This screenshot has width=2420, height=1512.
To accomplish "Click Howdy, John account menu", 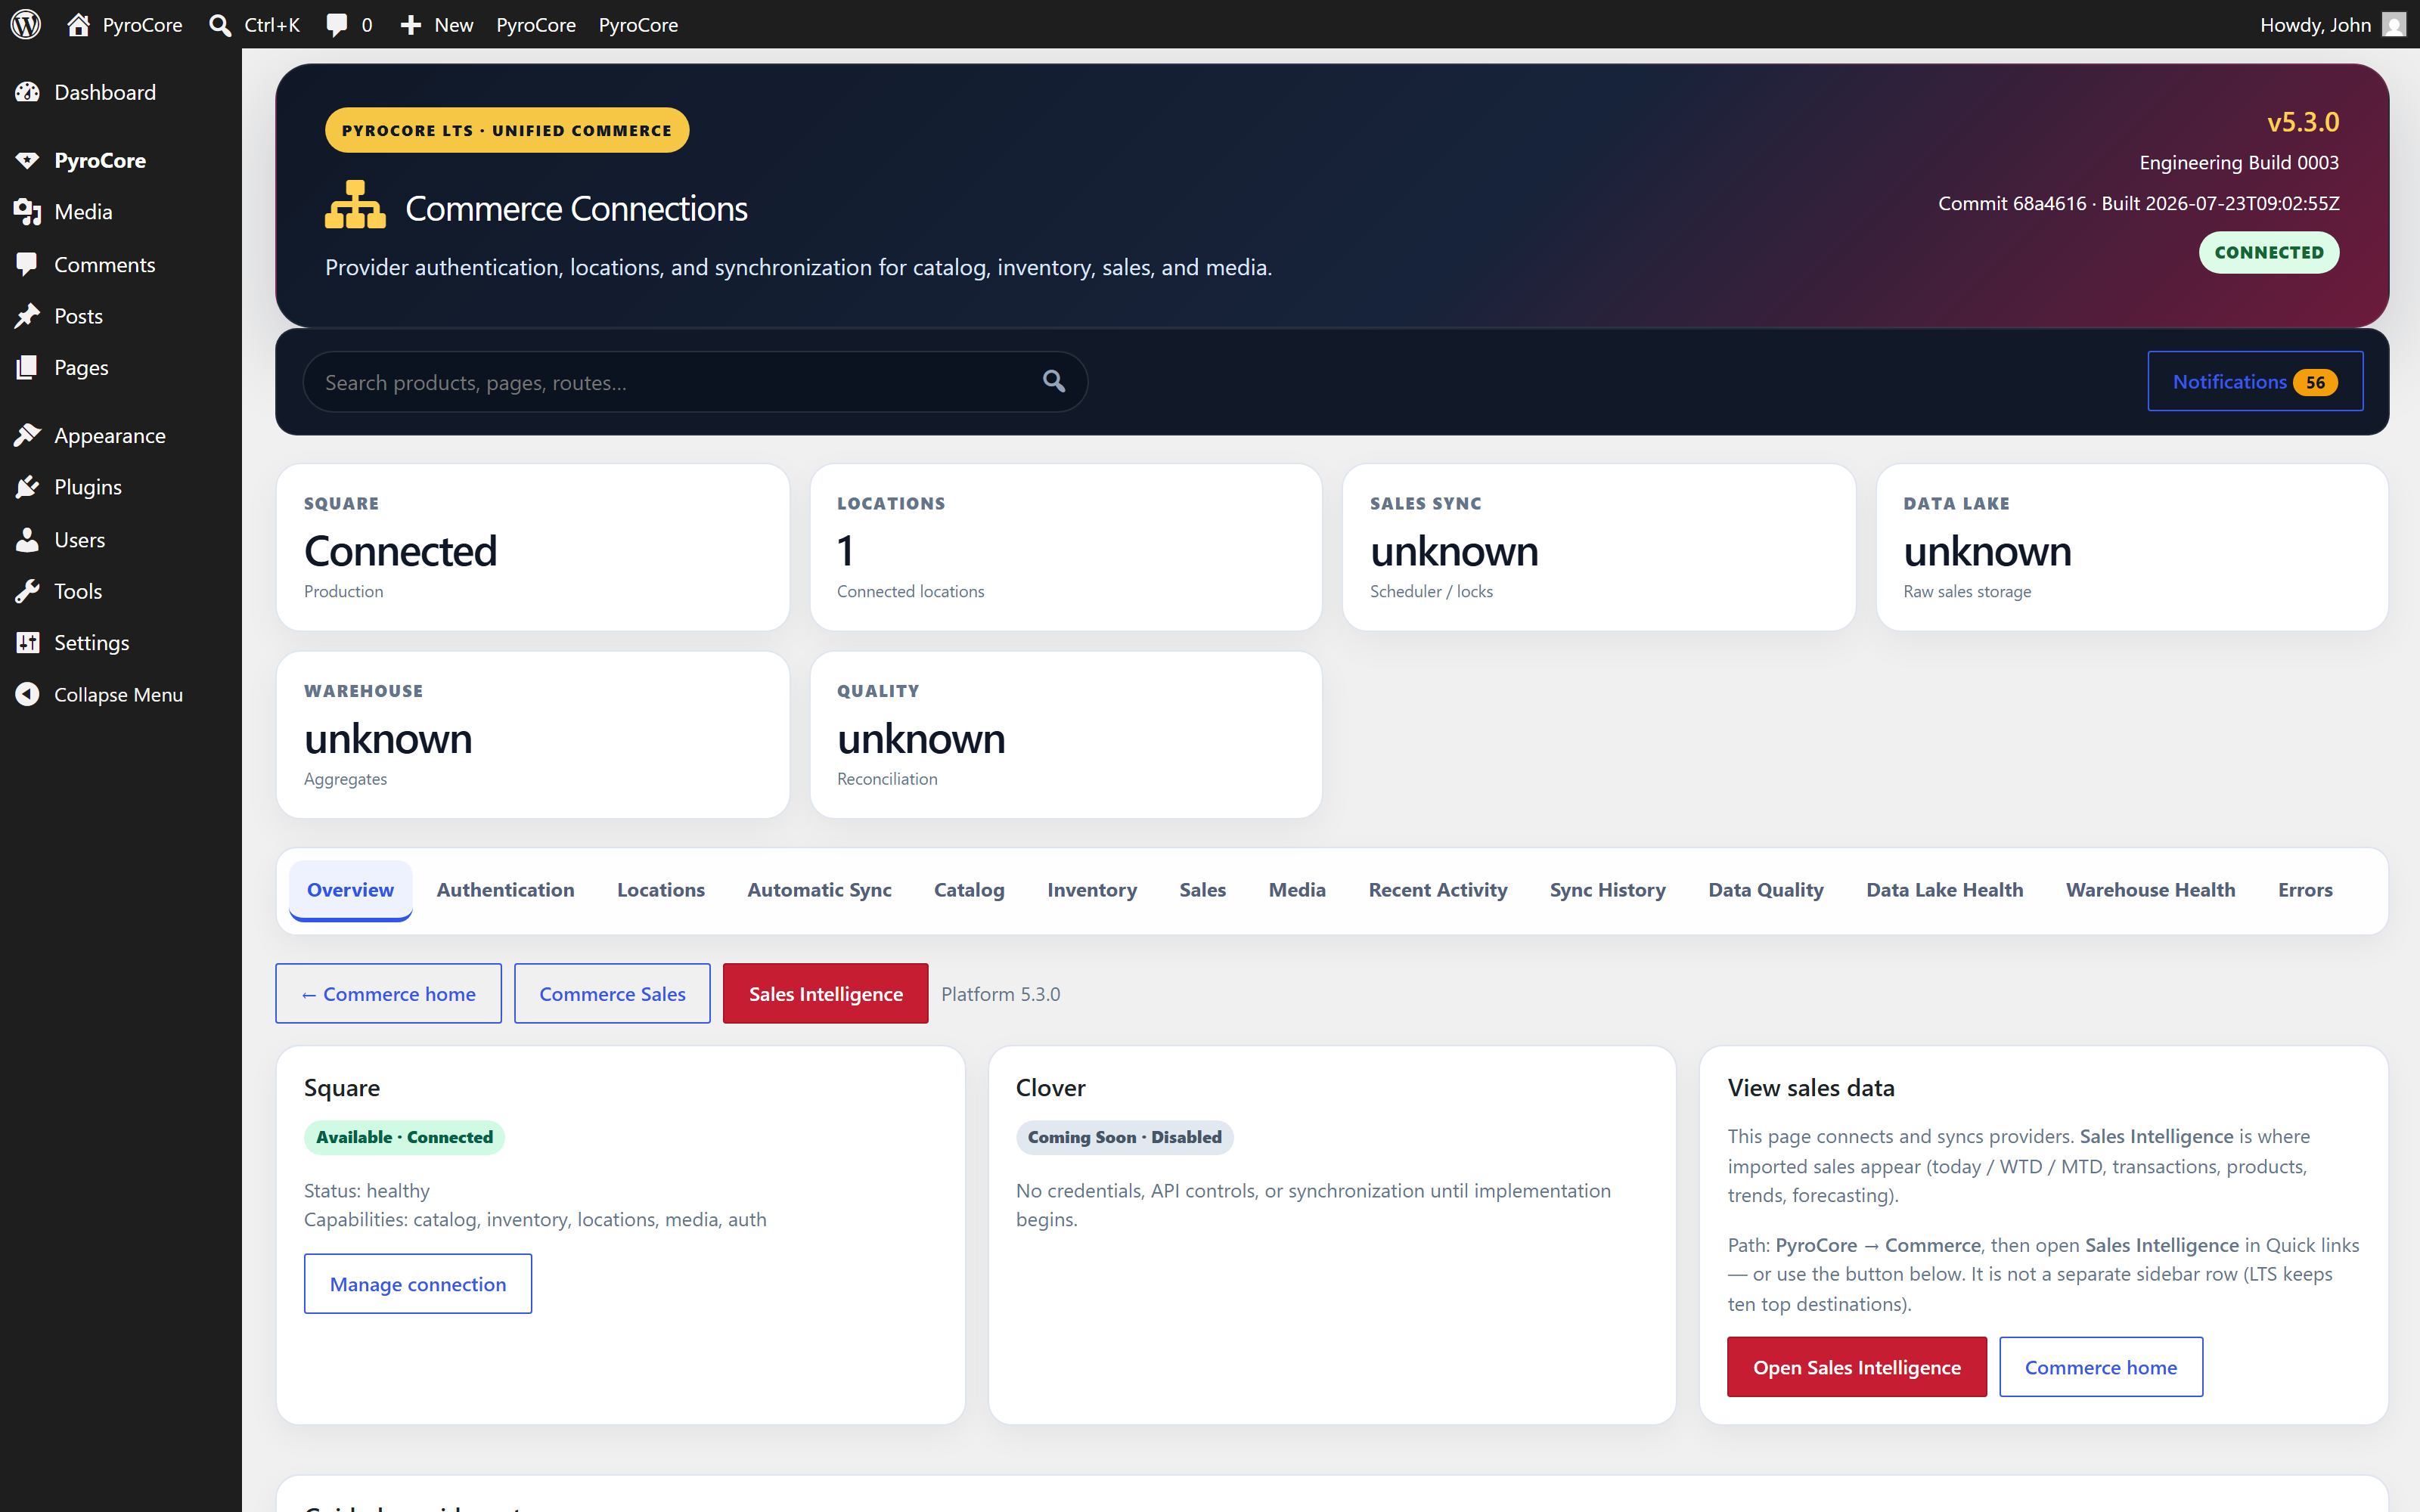I will pyautogui.click(x=2333, y=24).
